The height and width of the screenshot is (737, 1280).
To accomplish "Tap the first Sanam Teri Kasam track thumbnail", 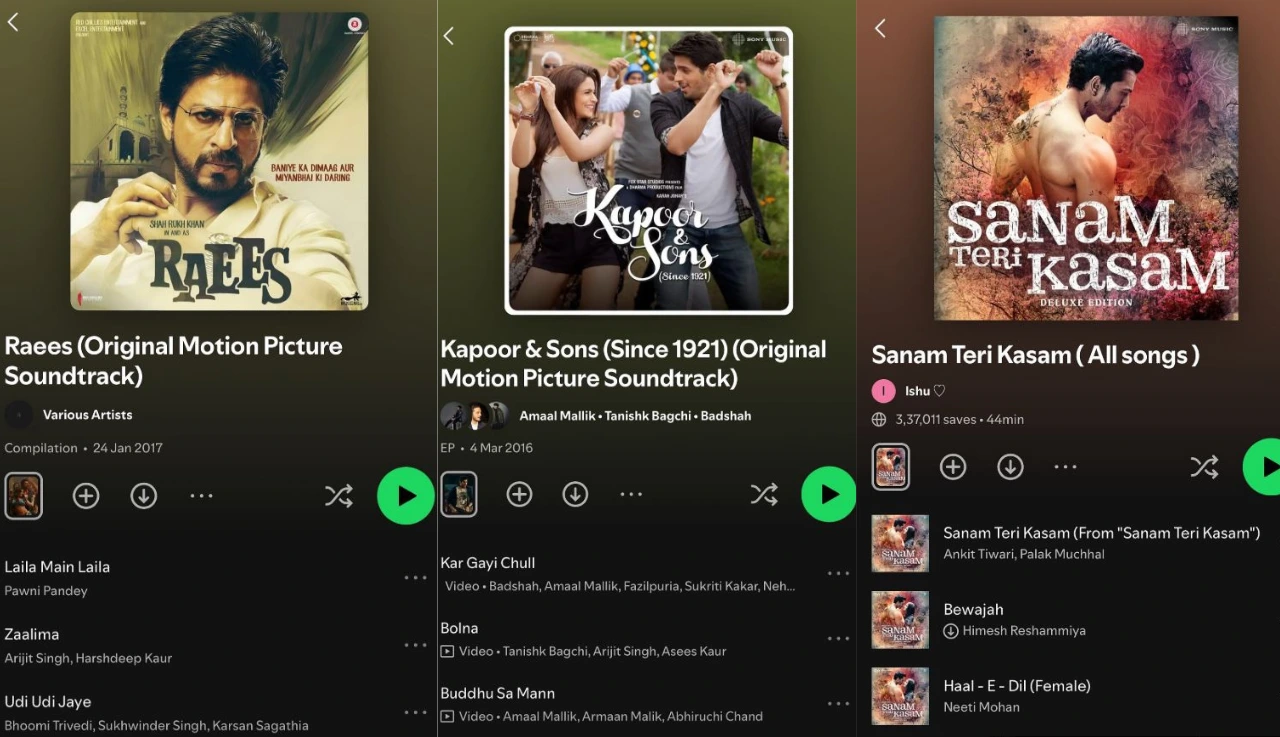I will click(x=900, y=543).
